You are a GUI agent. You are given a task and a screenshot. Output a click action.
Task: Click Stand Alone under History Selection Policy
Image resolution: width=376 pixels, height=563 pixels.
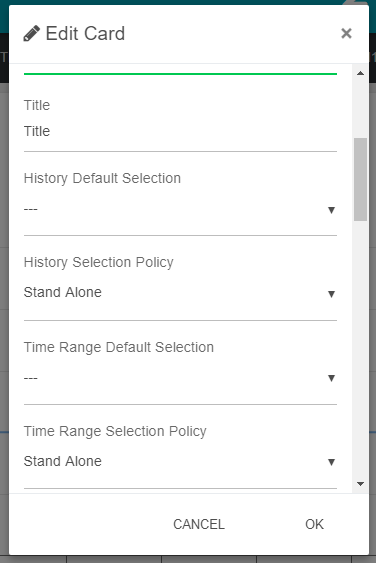(62, 292)
